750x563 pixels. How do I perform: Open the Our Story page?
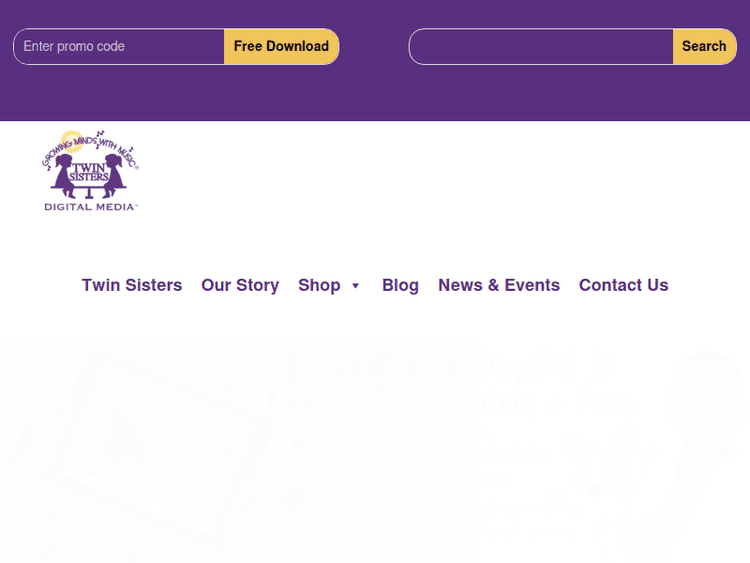(x=240, y=285)
